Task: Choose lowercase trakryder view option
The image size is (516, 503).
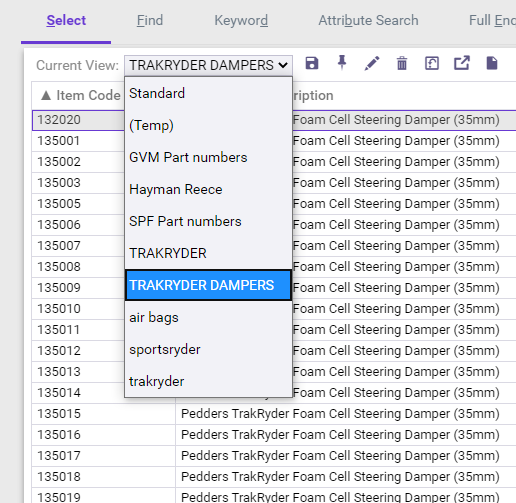Action: [x=208, y=381]
